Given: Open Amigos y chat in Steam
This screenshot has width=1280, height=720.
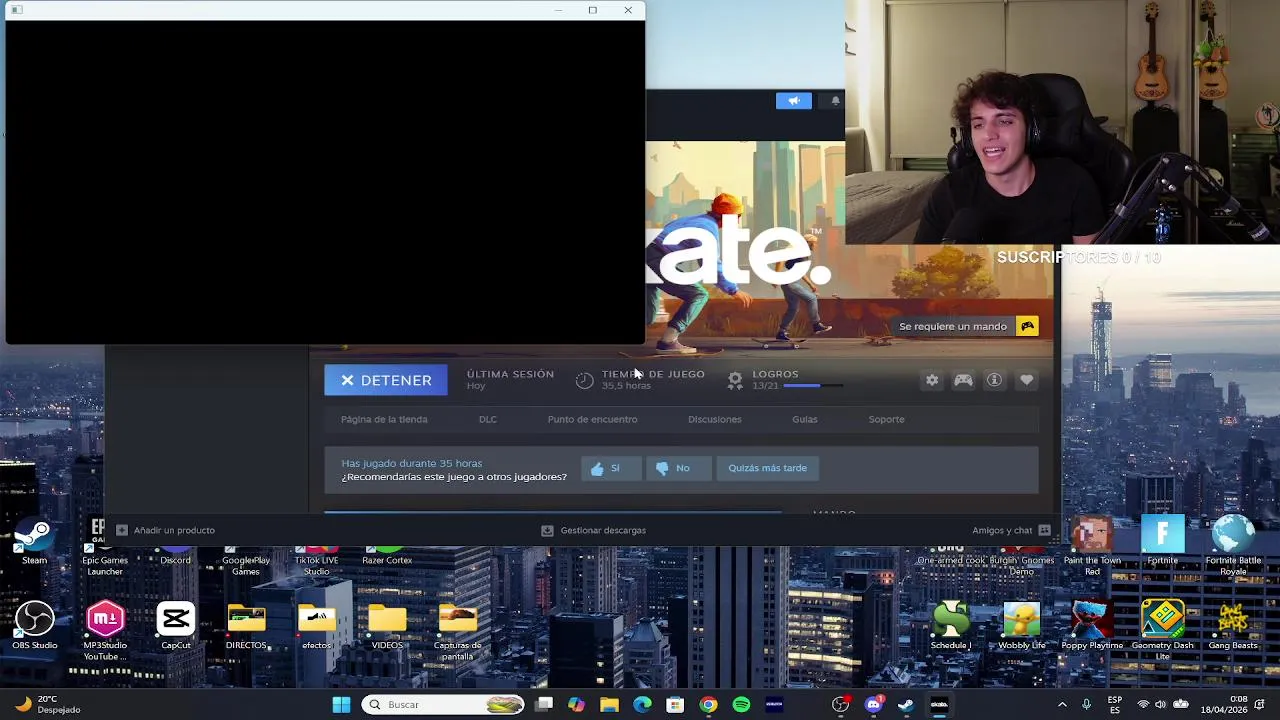Looking at the screenshot, I should click(1011, 530).
